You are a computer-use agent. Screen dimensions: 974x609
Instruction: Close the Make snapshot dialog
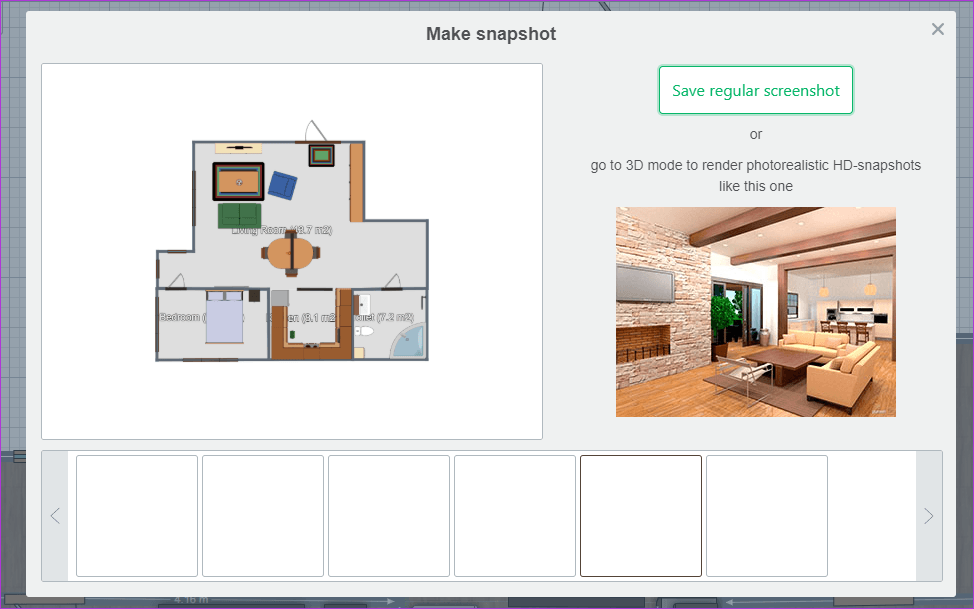point(937,29)
